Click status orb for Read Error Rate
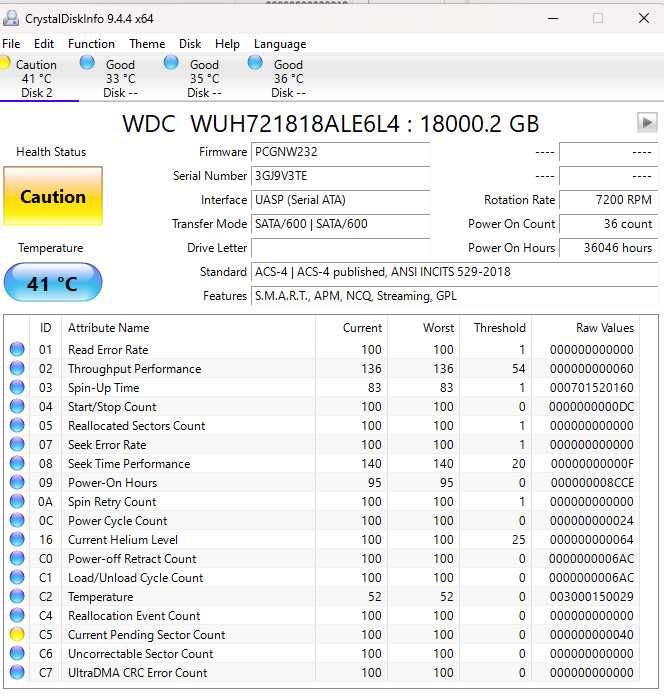The image size is (664, 696). coord(17,349)
